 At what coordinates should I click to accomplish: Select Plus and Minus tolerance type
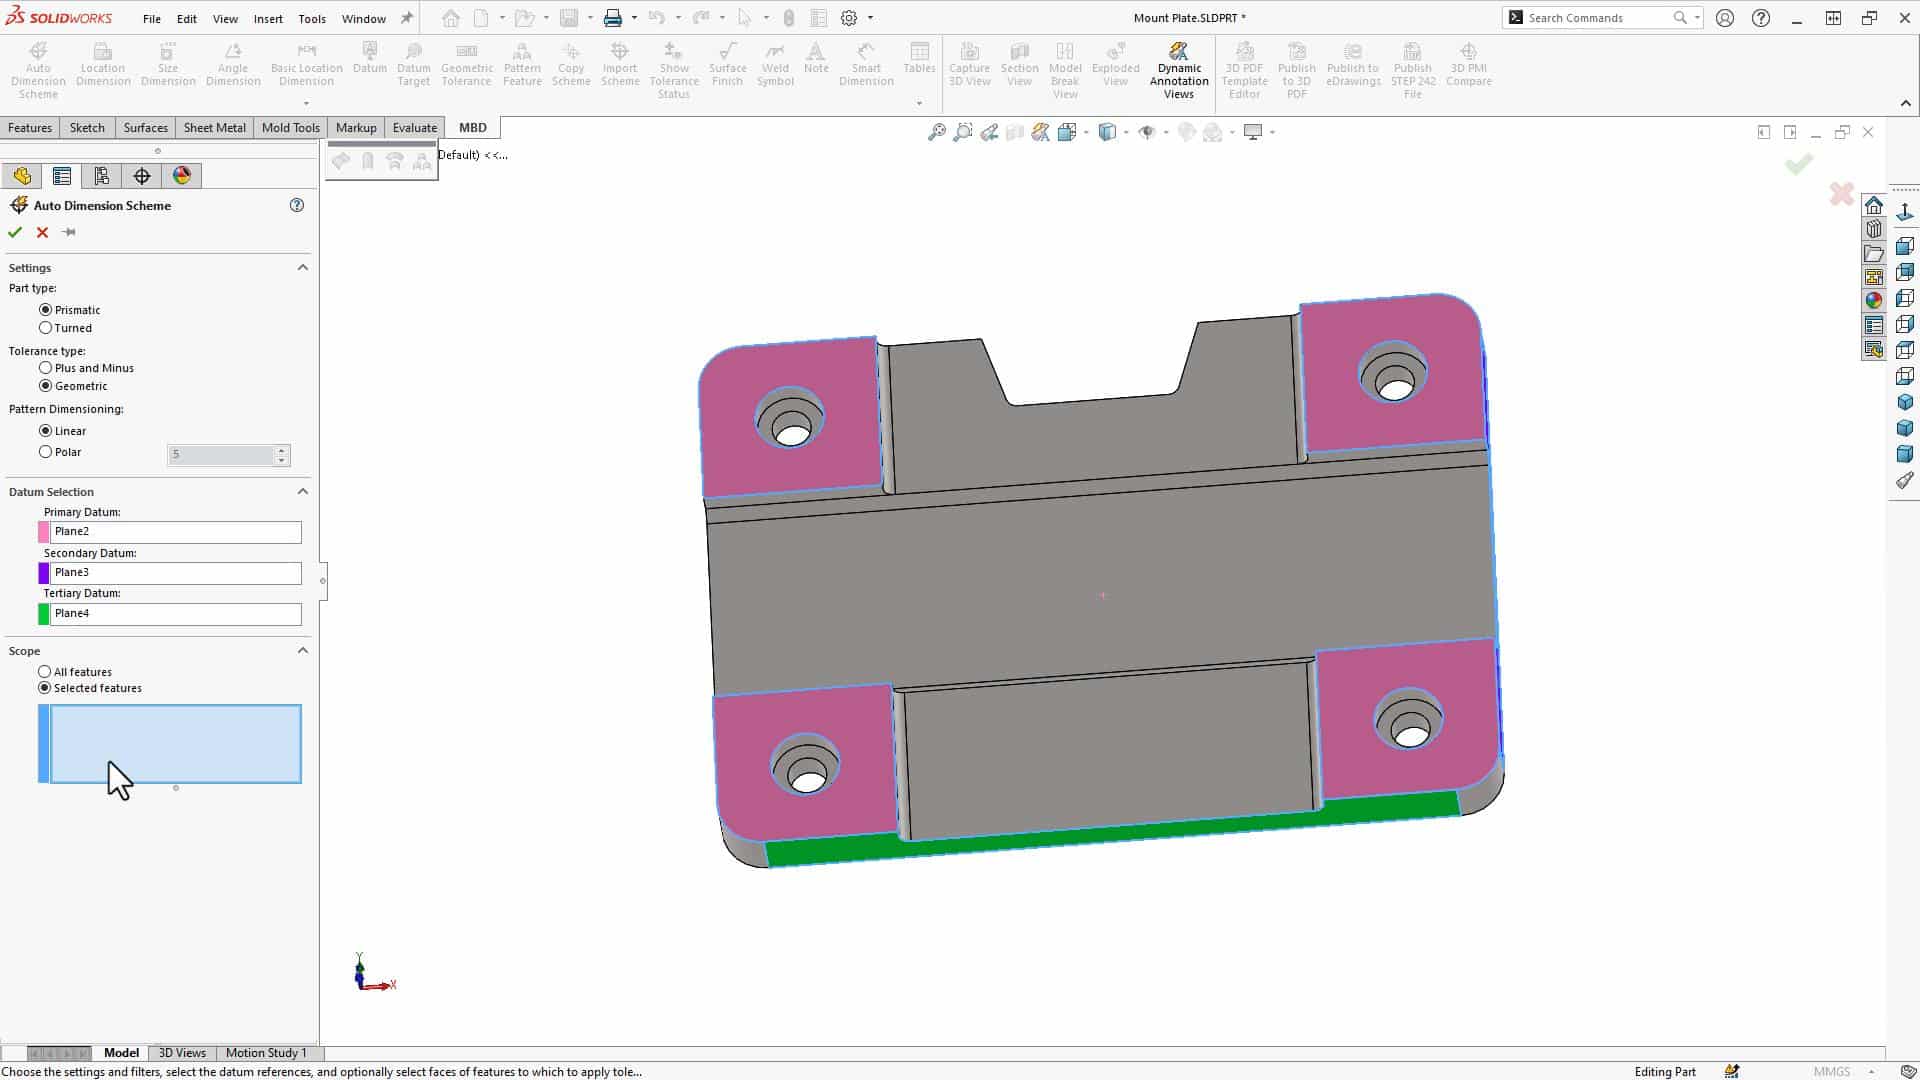pyautogui.click(x=46, y=367)
